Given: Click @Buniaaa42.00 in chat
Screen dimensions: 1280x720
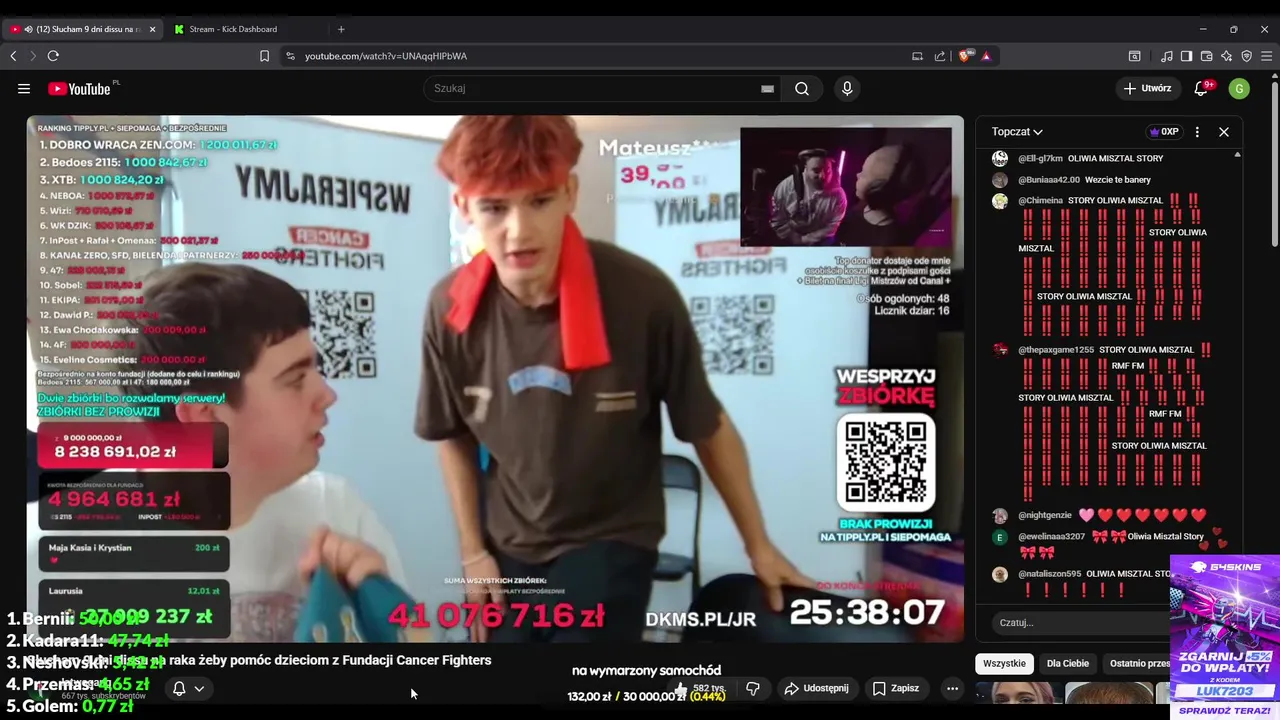Looking at the screenshot, I should point(1049,180).
